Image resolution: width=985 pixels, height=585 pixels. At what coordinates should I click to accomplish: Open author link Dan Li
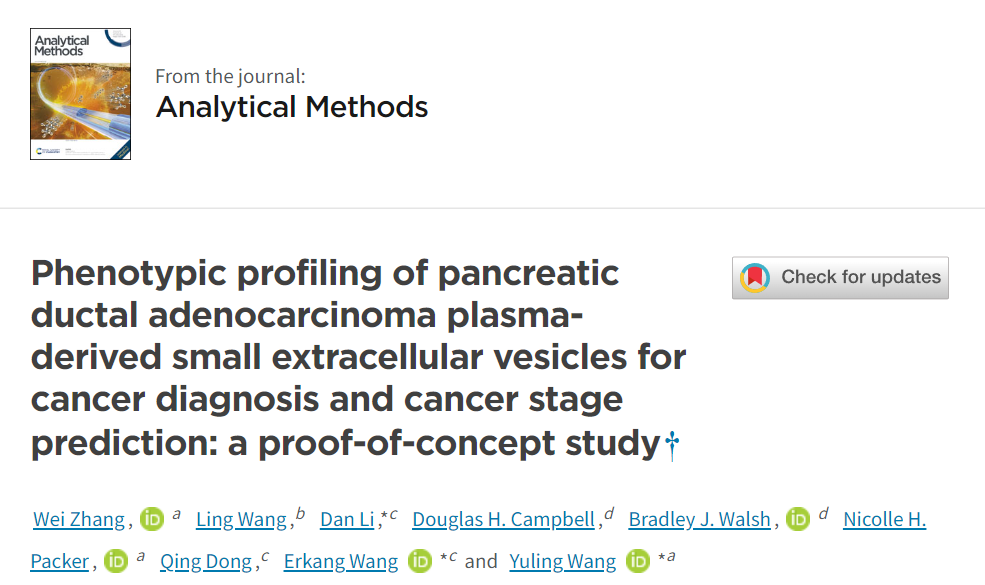click(347, 520)
